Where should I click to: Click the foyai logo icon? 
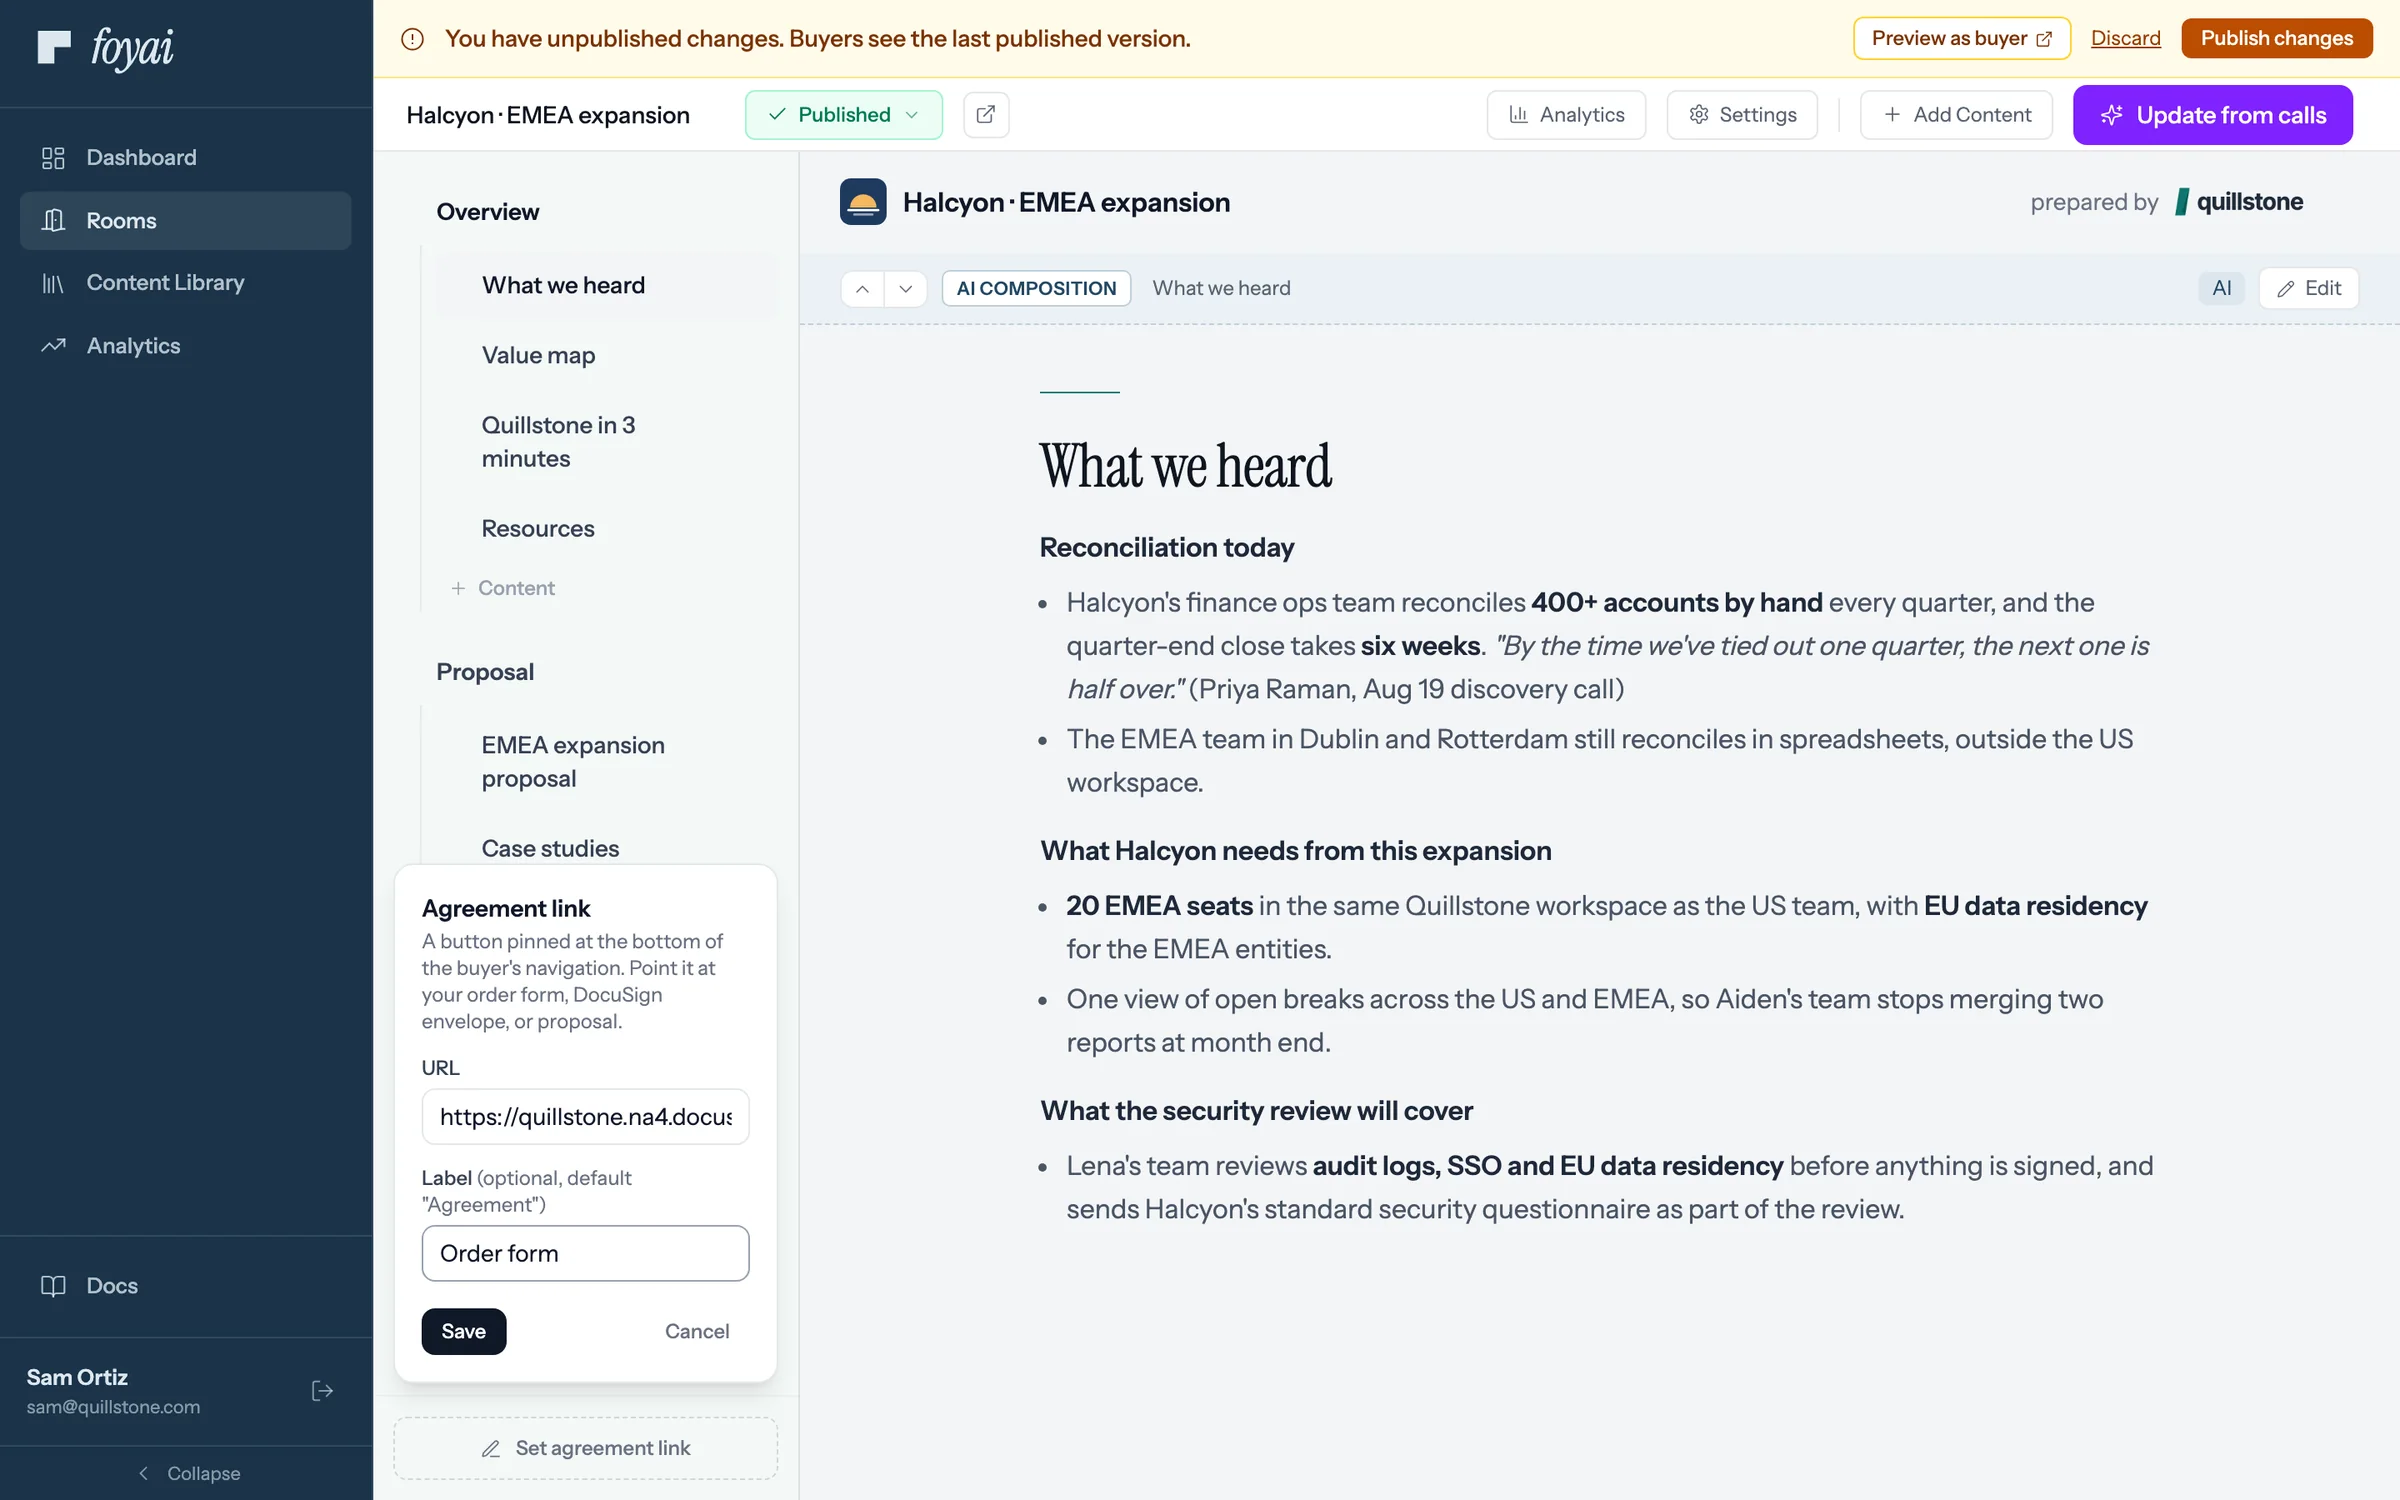coord(54,47)
